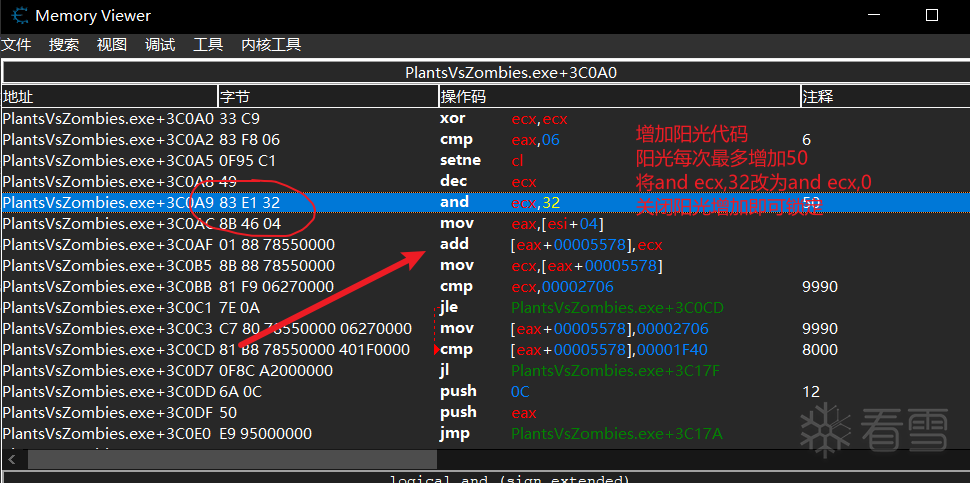This screenshot has width=970, height=483.
Task: Select highlighted row 3C0A9 and ecx,32
Action: click(x=485, y=203)
